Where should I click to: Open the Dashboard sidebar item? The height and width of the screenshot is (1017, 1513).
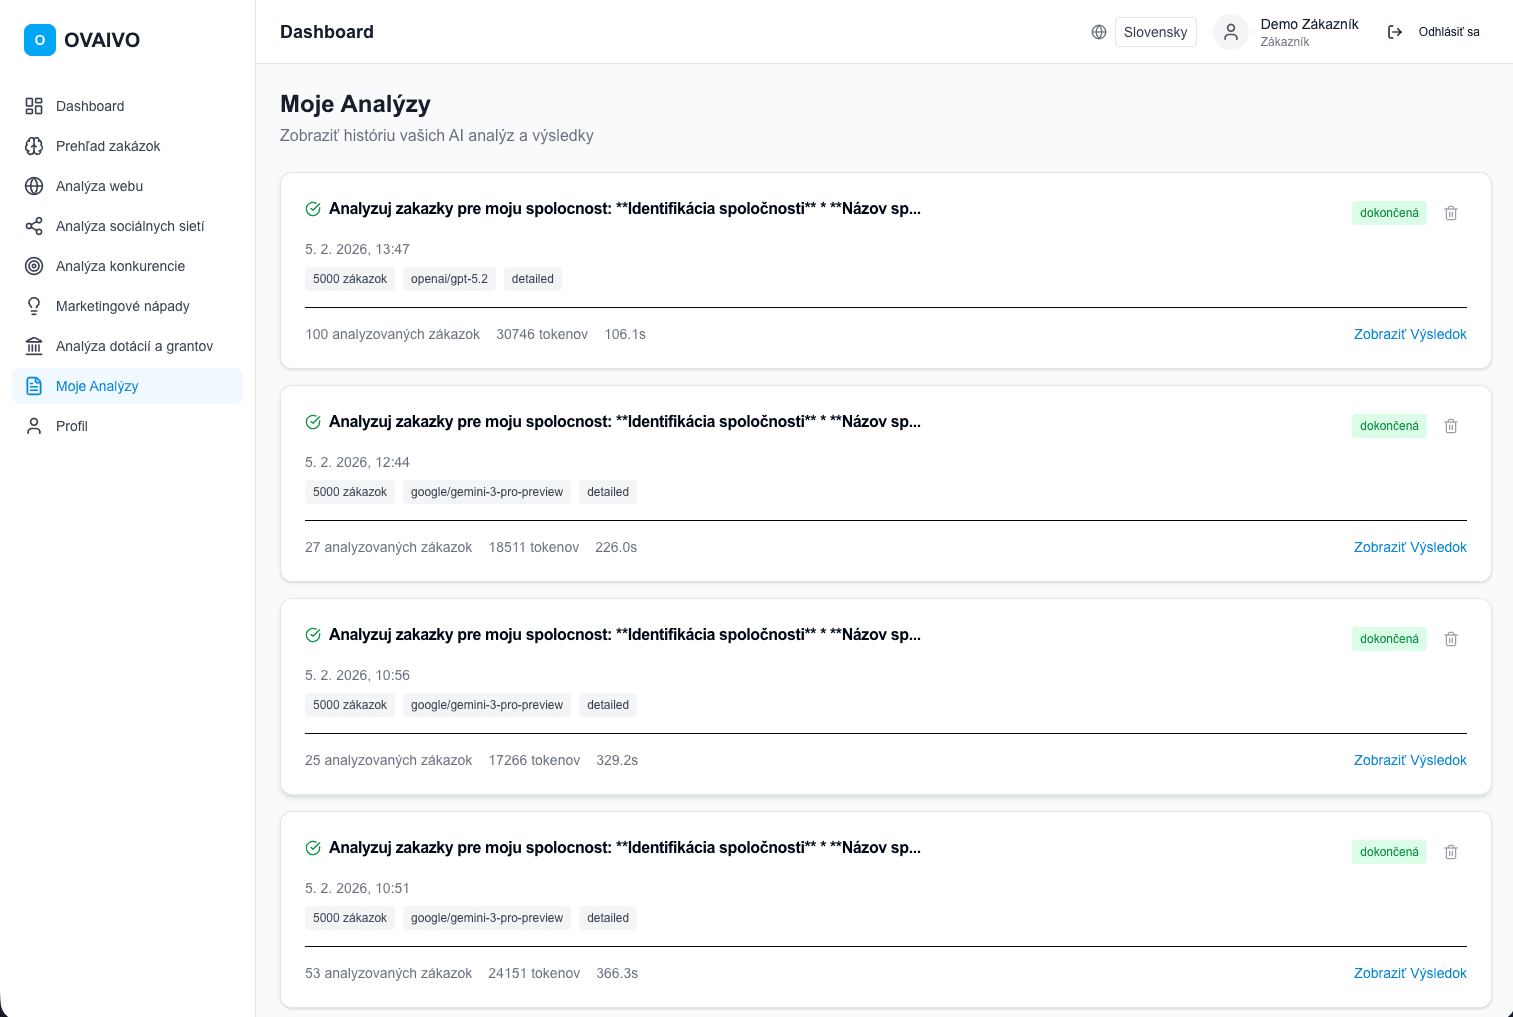(x=90, y=106)
